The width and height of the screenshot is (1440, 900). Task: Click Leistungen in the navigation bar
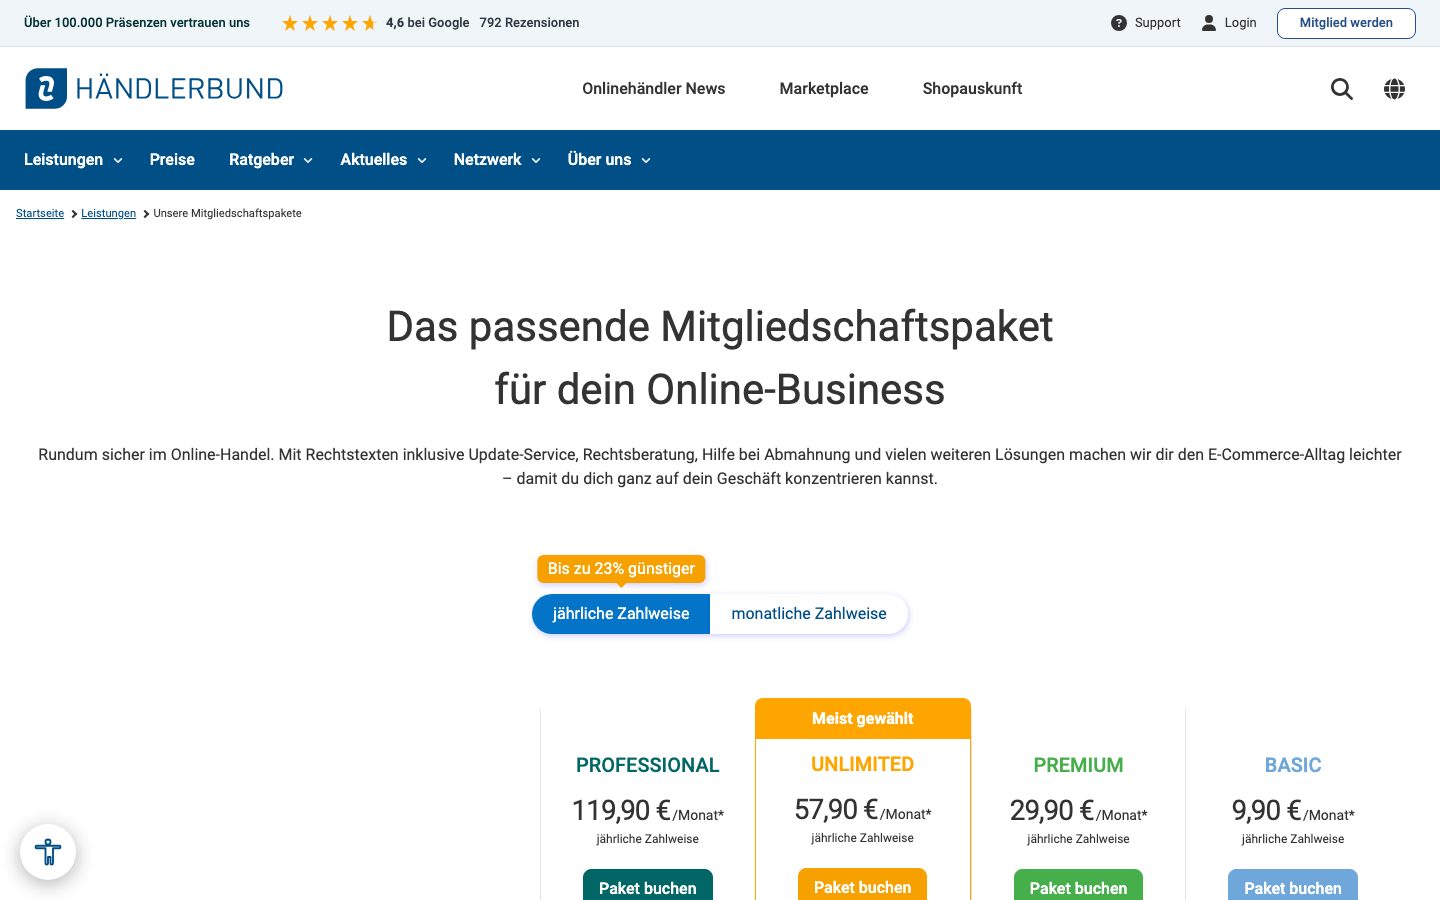(x=63, y=160)
